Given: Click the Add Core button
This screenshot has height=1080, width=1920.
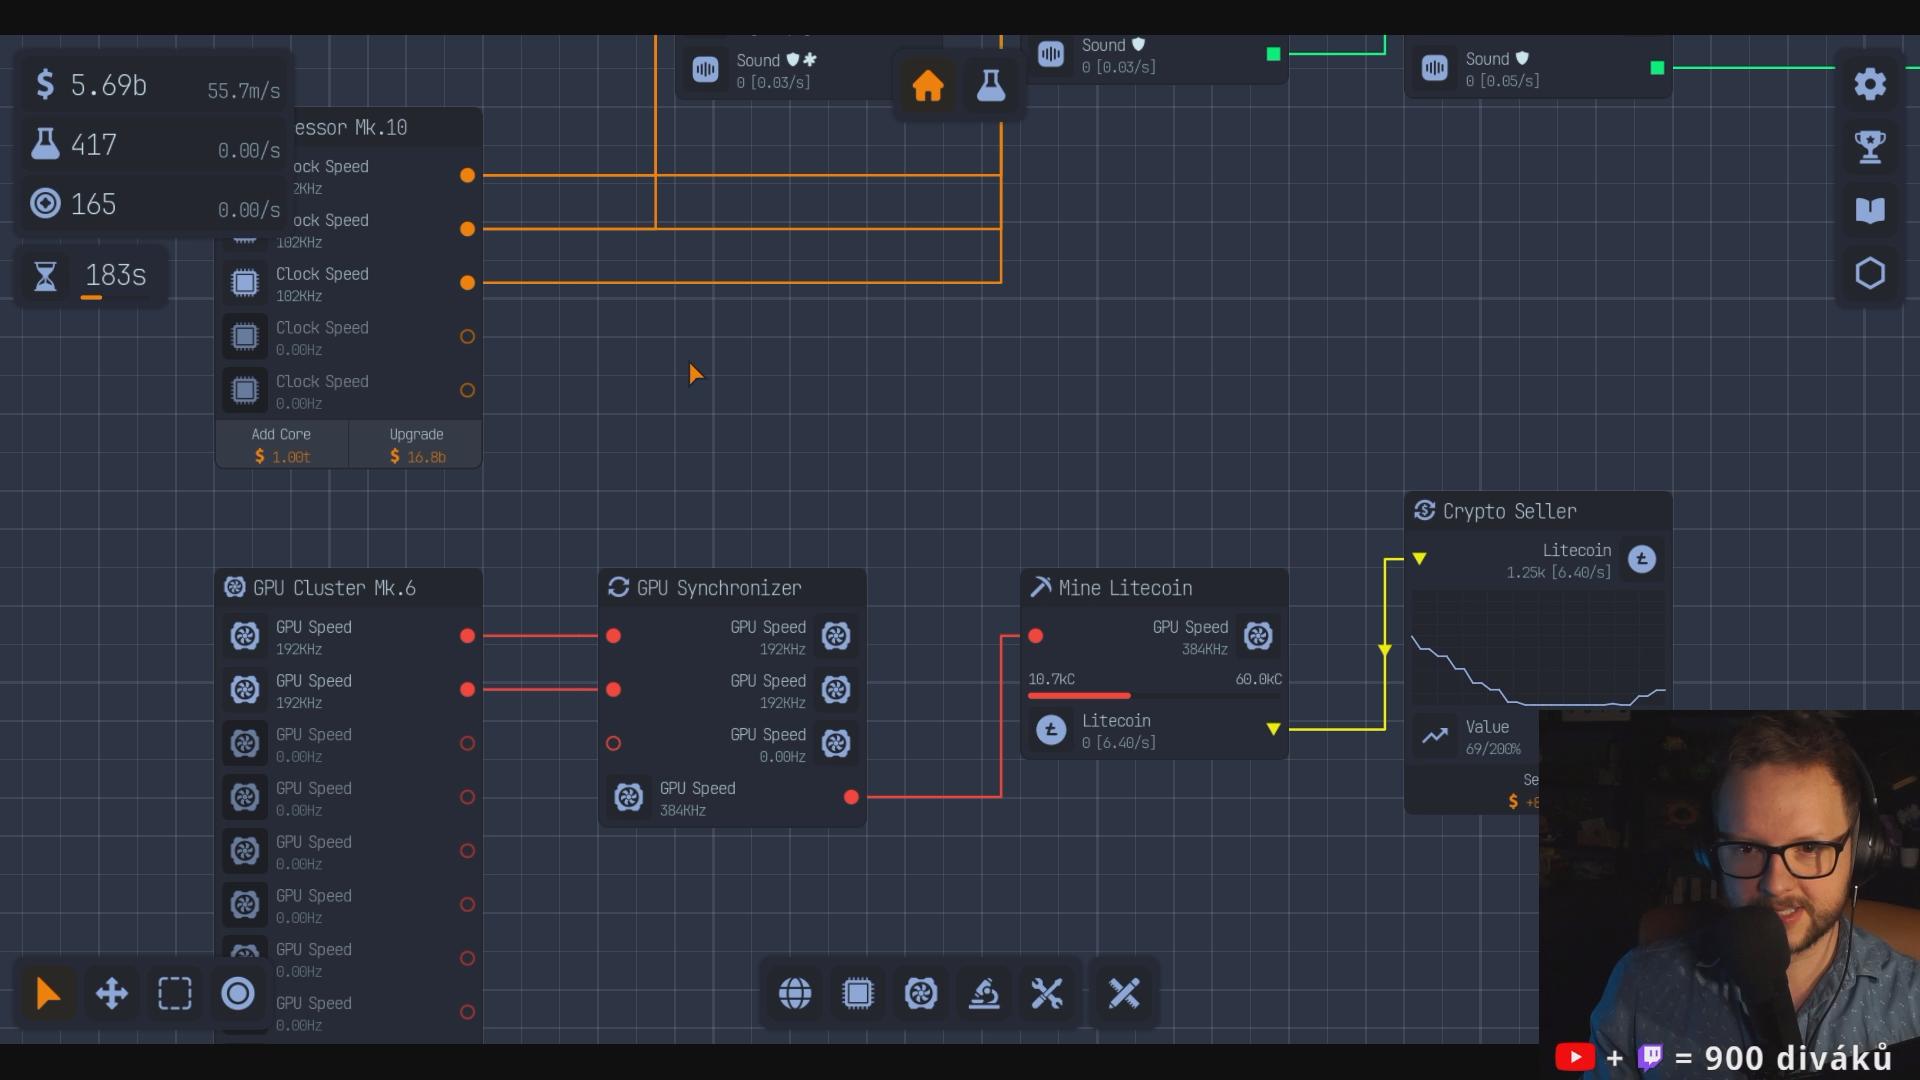Looking at the screenshot, I should (x=281, y=445).
